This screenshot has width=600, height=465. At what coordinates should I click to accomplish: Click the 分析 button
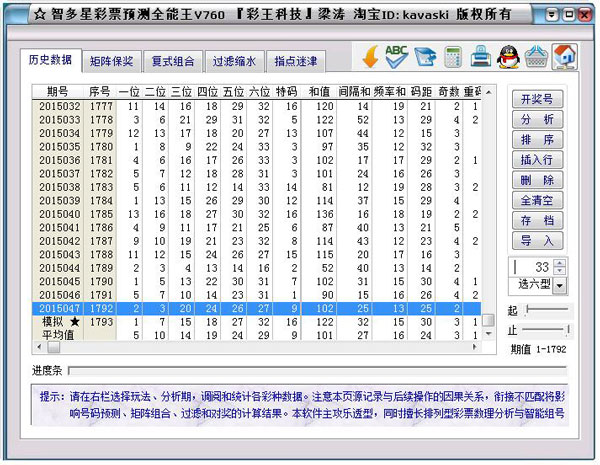(537, 119)
